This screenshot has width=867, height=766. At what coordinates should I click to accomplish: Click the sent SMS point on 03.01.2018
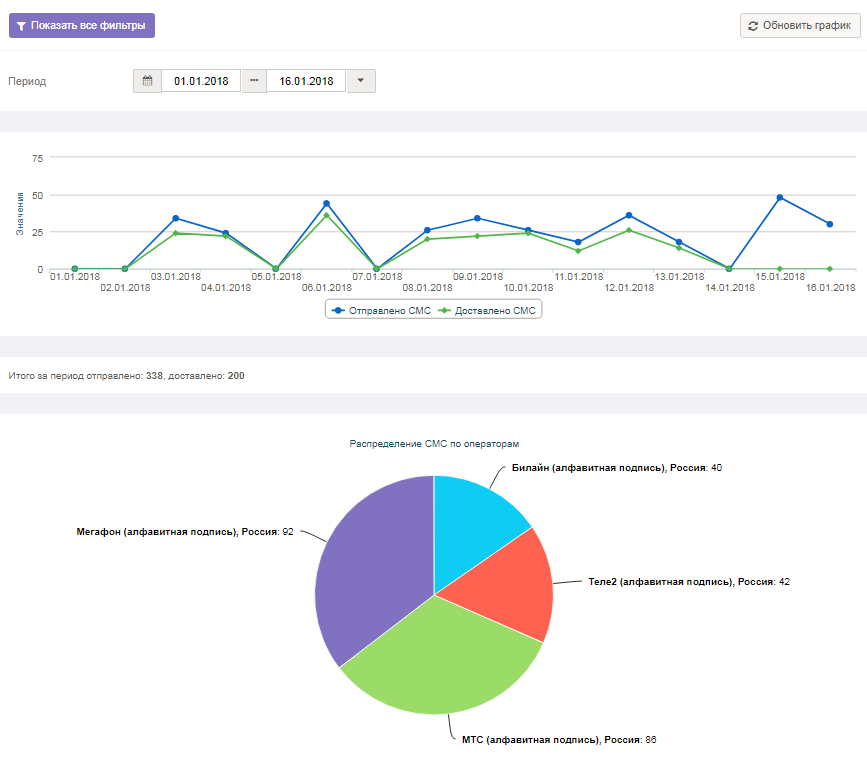point(175,218)
